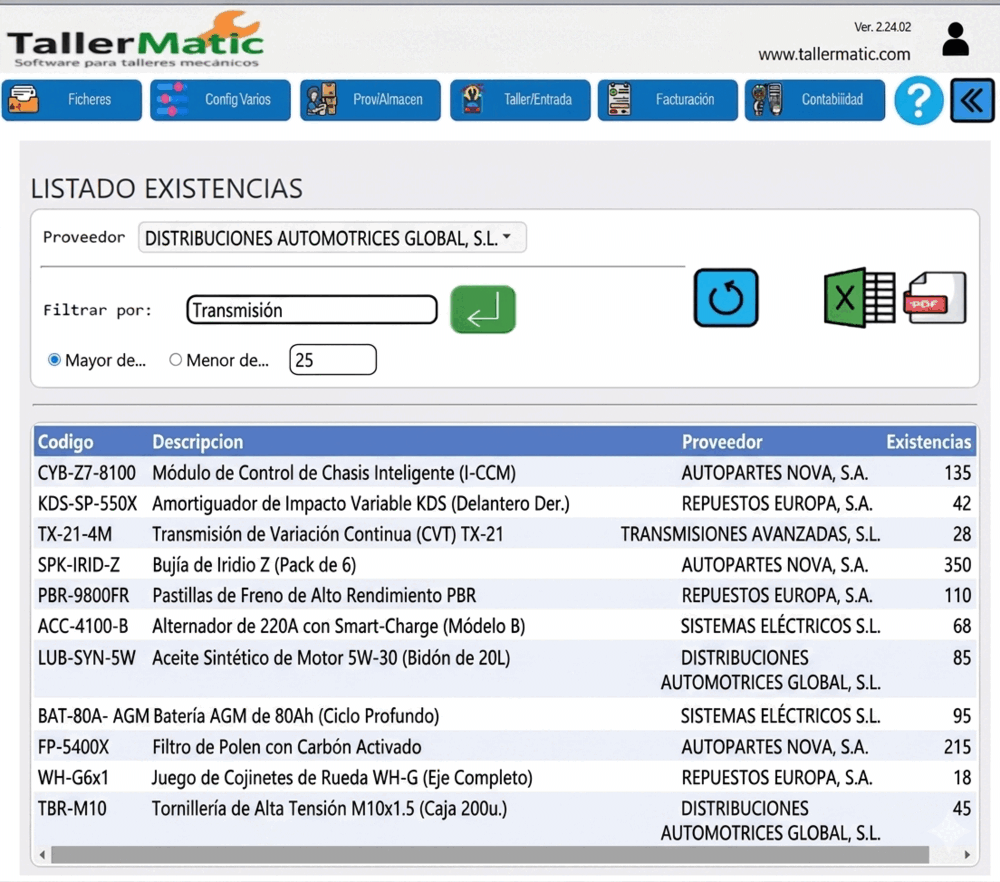Click existencias value 135
Screen dimensions: 1000x882
click(x=957, y=473)
